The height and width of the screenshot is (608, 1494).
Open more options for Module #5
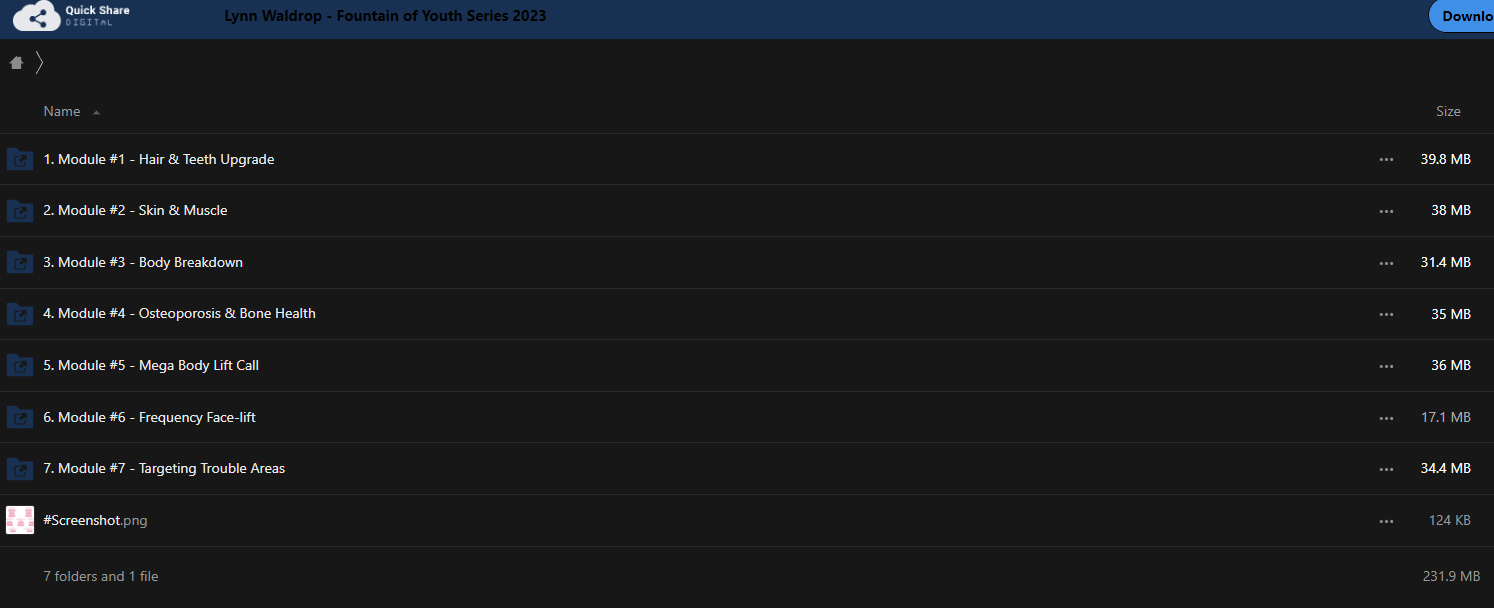[x=1386, y=366]
